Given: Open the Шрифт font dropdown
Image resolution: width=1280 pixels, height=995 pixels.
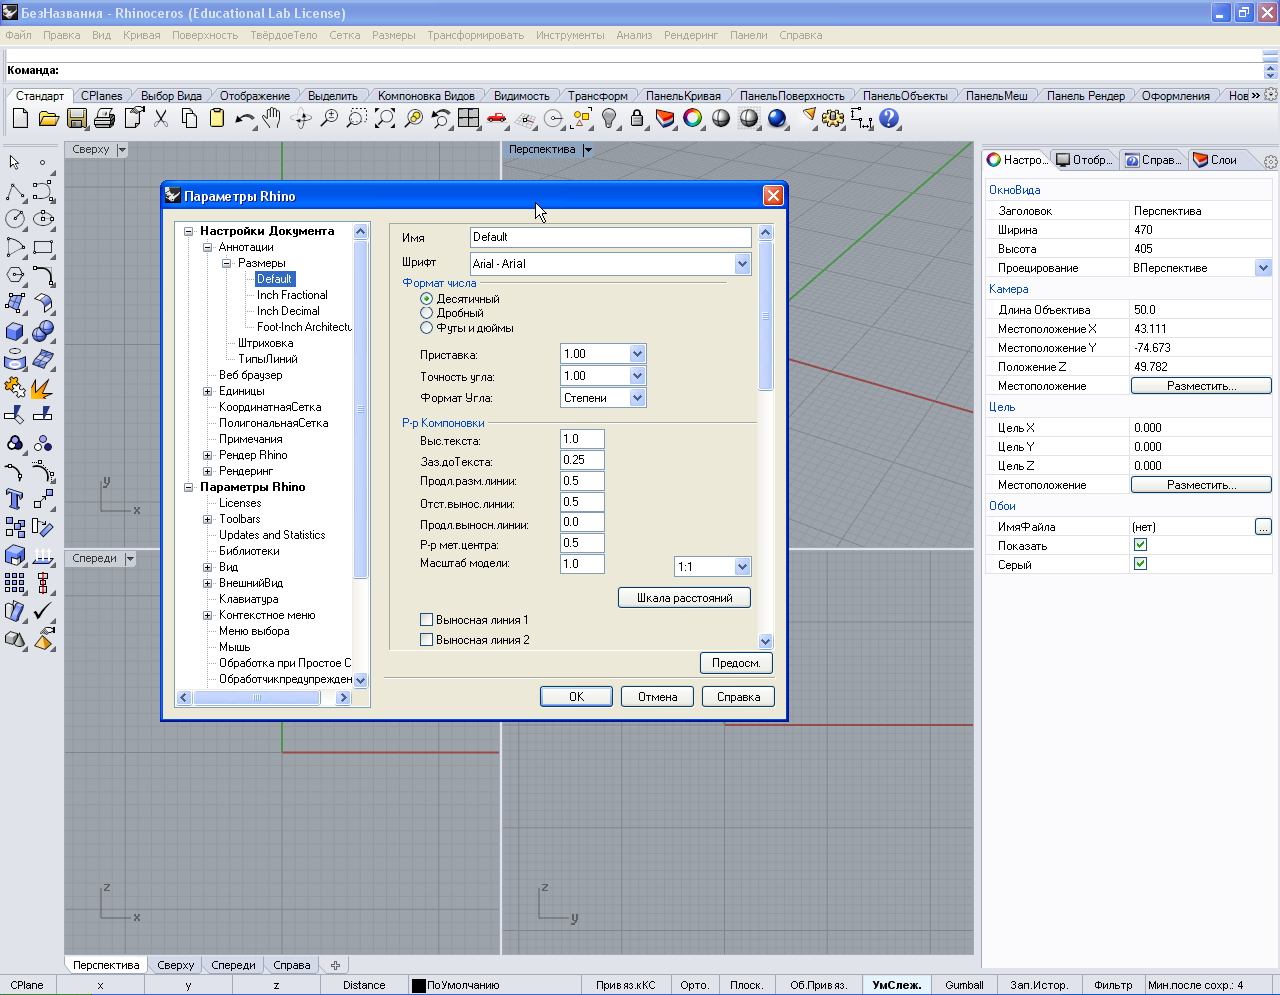Looking at the screenshot, I should coord(742,264).
